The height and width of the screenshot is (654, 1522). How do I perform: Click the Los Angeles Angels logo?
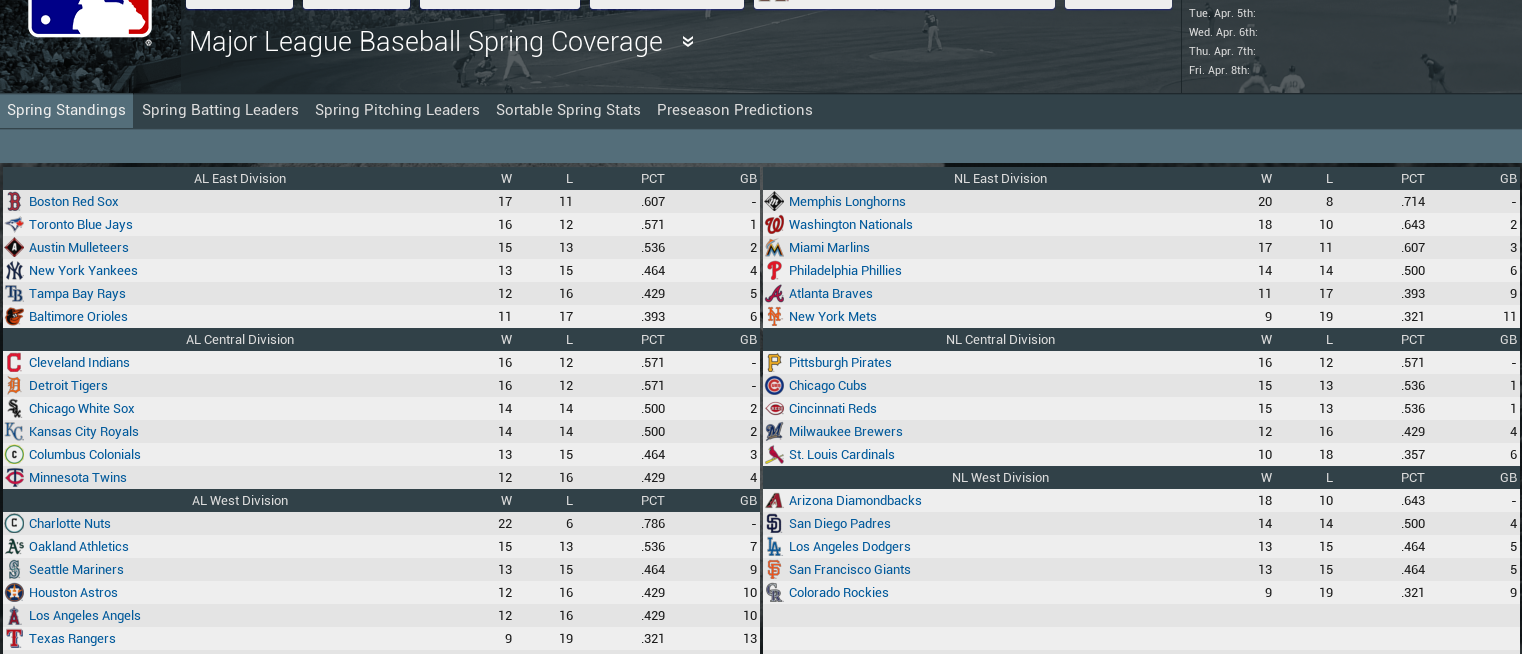click(x=14, y=616)
